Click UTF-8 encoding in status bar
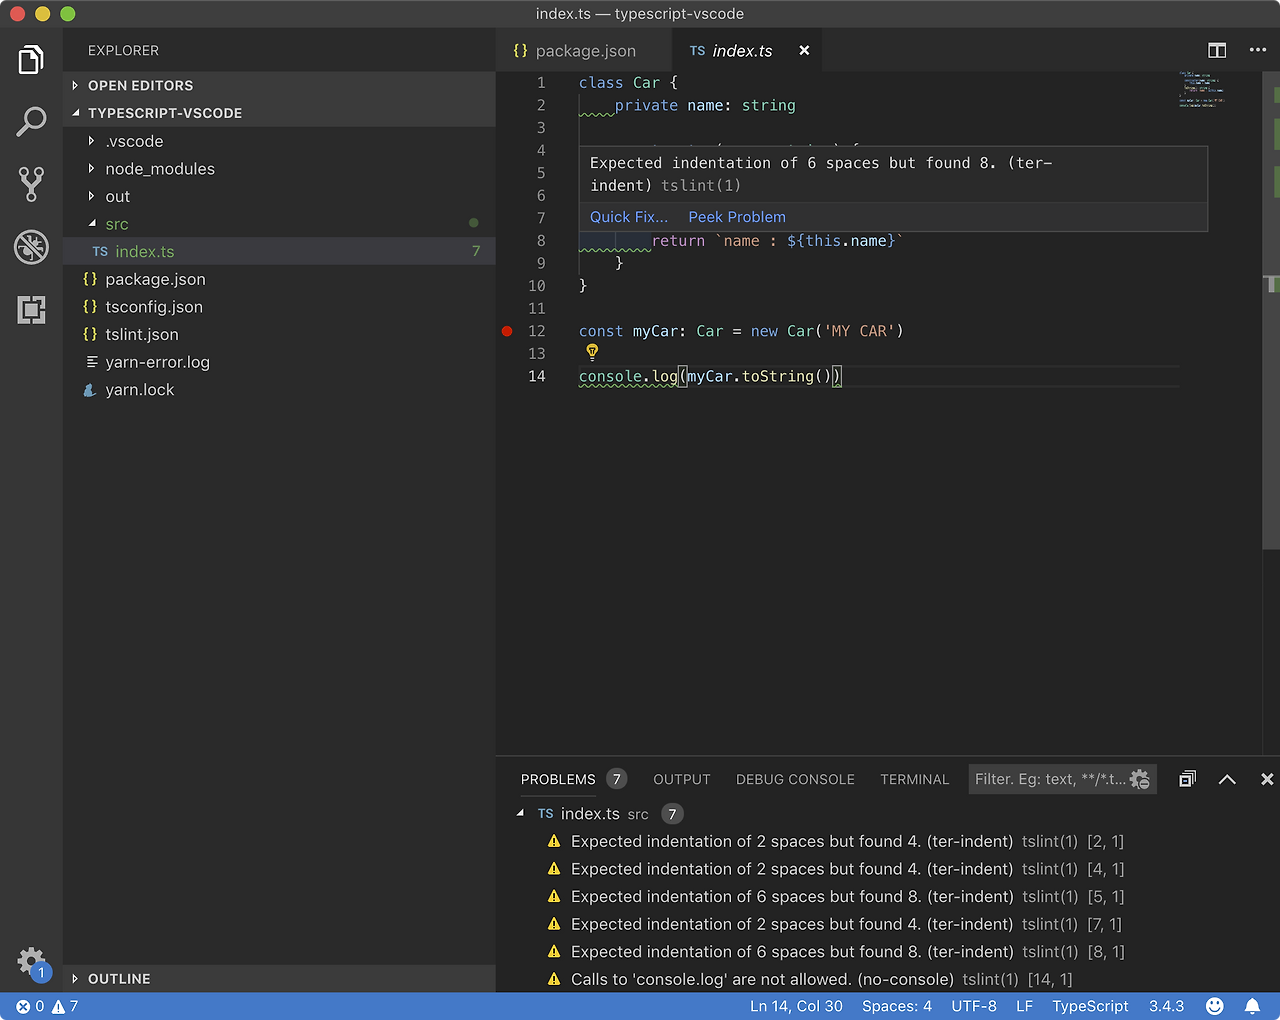 pos(974,1006)
